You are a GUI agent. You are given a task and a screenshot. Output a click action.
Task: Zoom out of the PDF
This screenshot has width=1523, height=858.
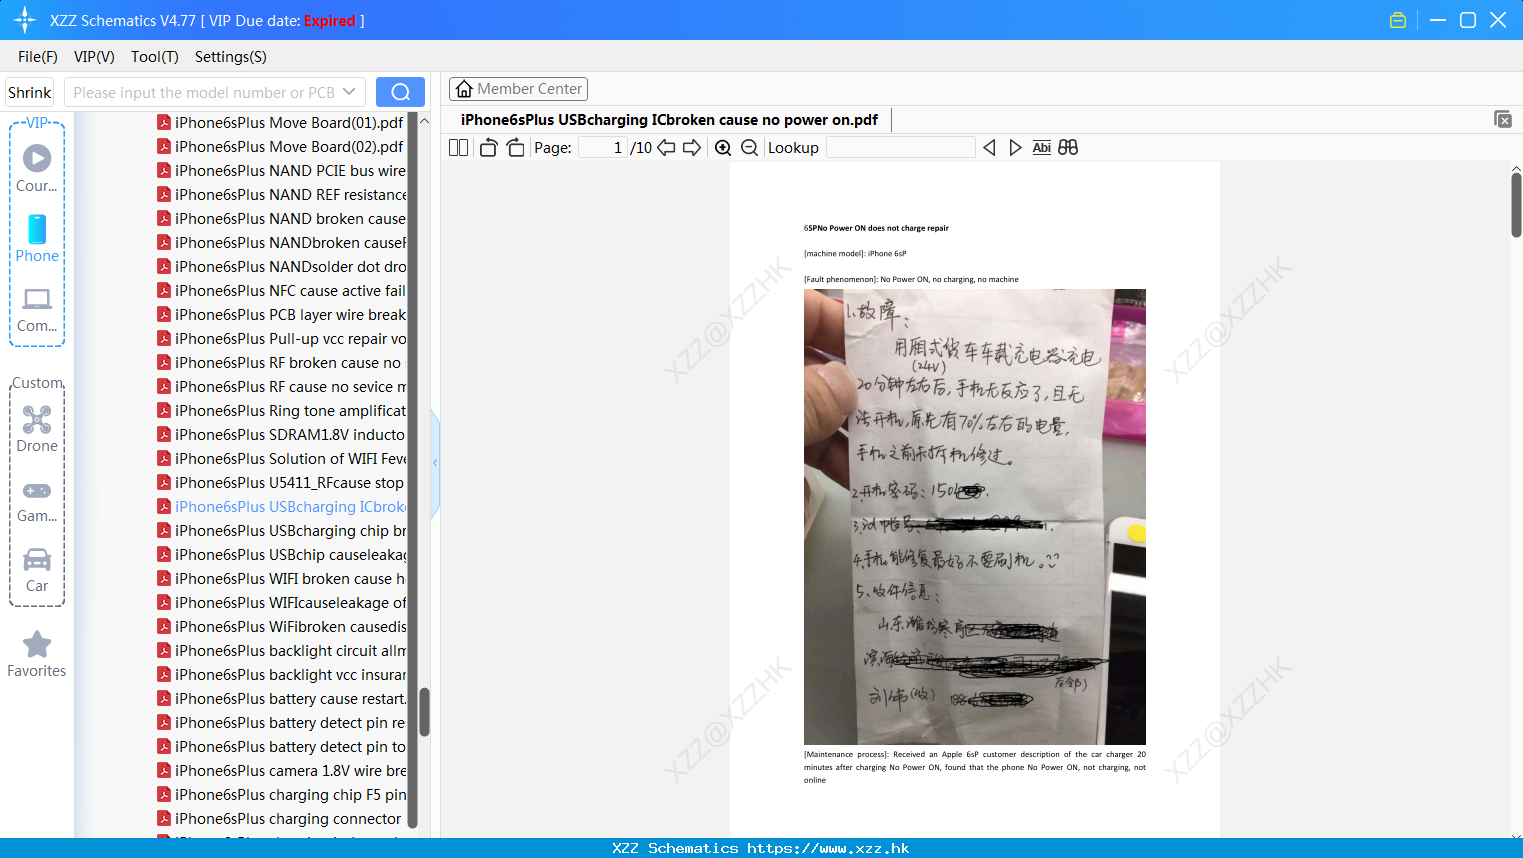point(749,148)
